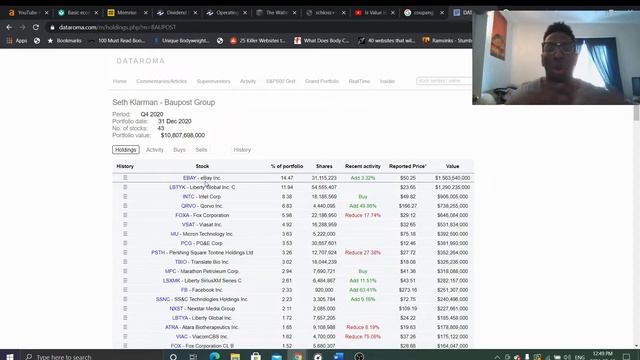Open the Windows Start menu
The width and height of the screenshot is (640, 360).
10,356
